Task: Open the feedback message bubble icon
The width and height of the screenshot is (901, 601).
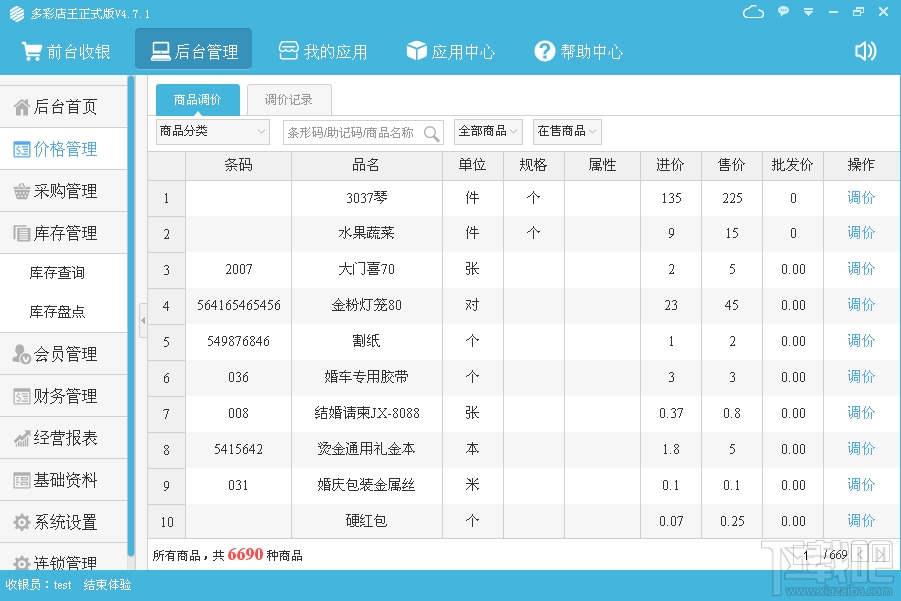Action: [781, 13]
